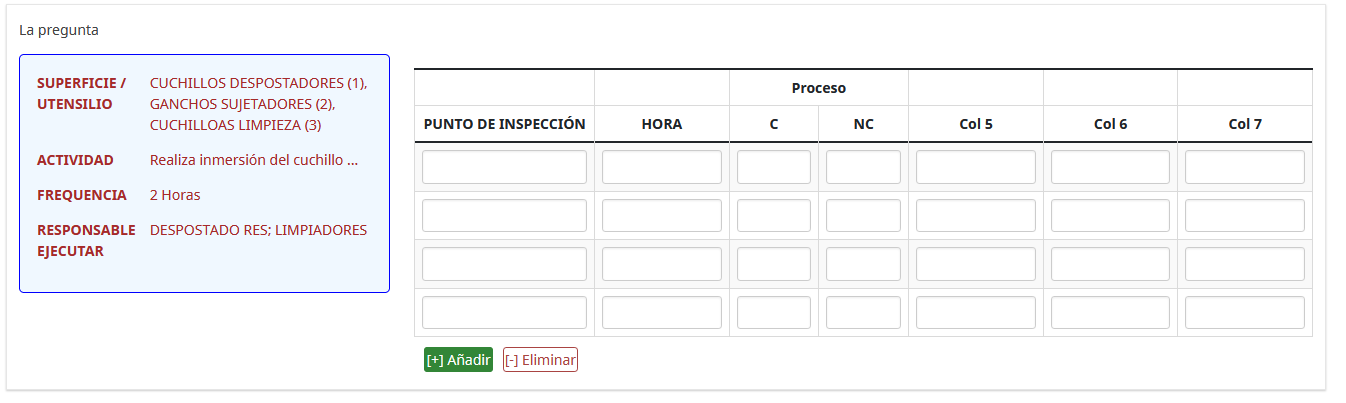
Task: Click the Eliminar button
Action: (540, 359)
